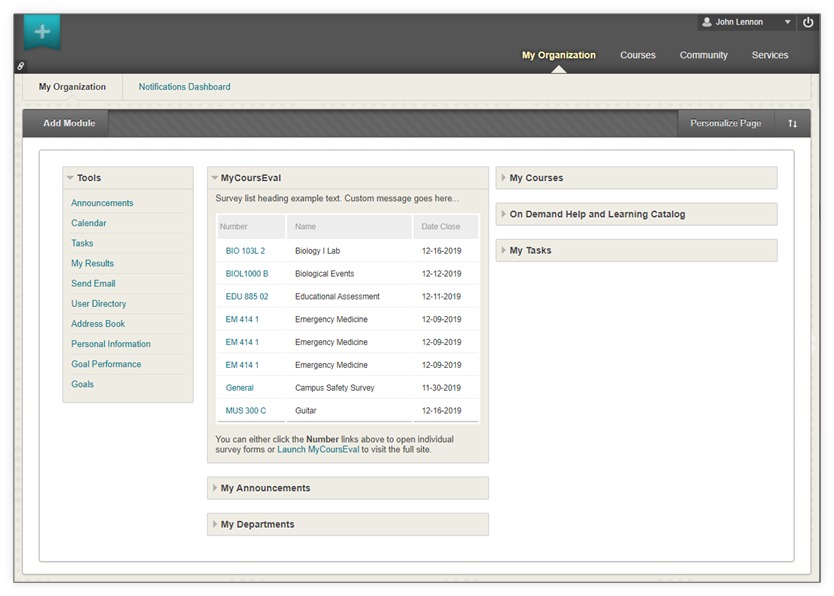Open Send Email in Tools list
The height and width of the screenshot is (596, 834).
coord(93,284)
